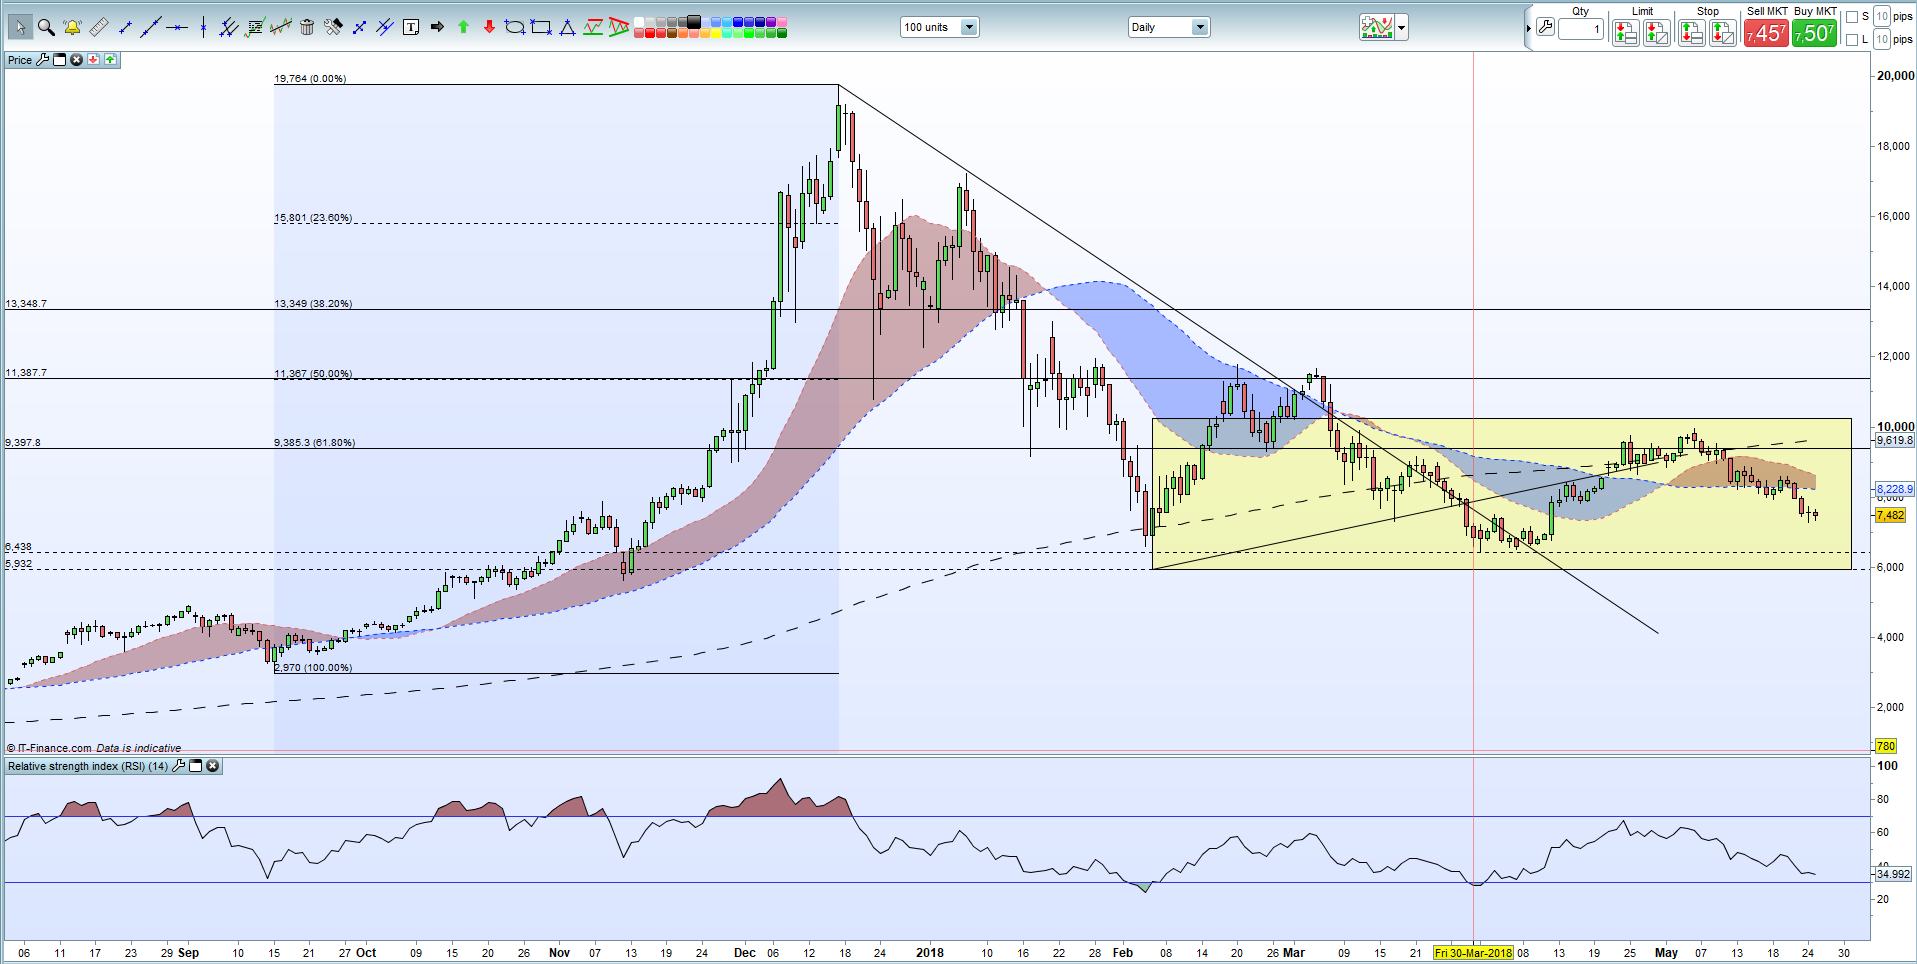Click the Qty quantity input field
Image resolution: width=1917 pixels, height=964 pixels.
(x=1581, y=29)
